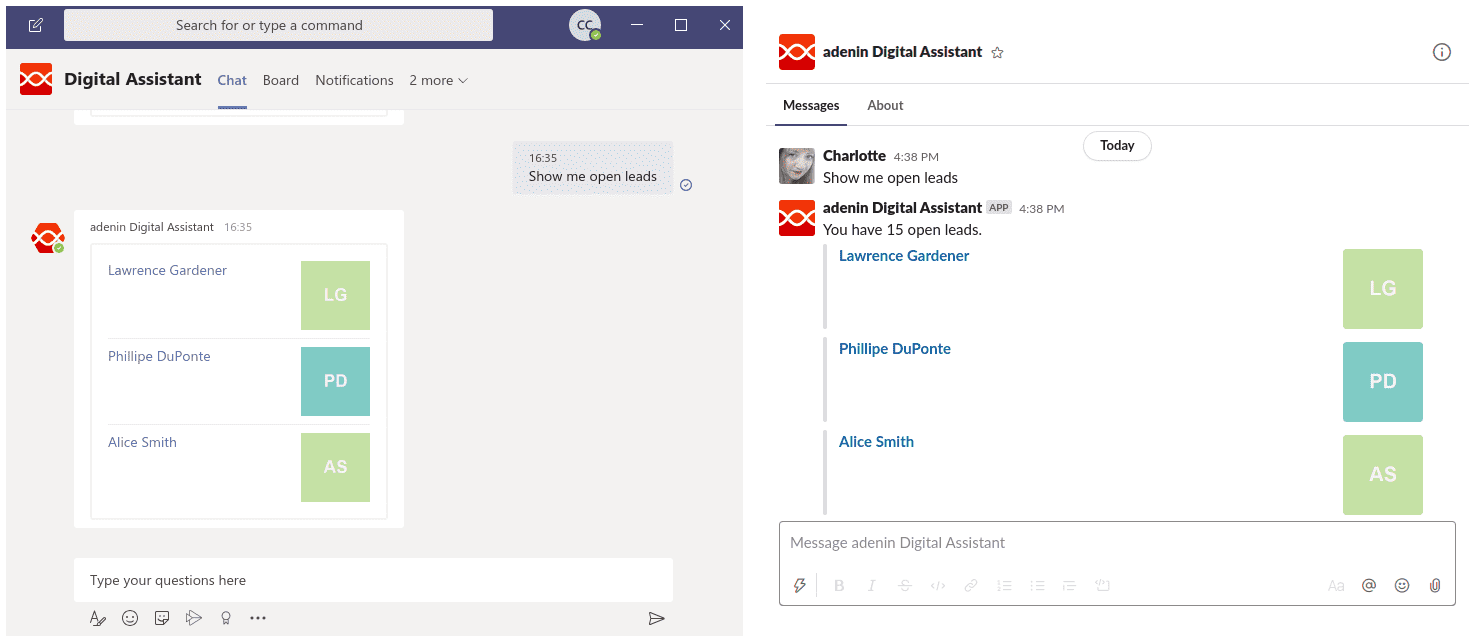1478x644 pixels.
Task: Open Phillipe DuPonte link in Slack
Action: pyautogui.click(x=895, y=349)
